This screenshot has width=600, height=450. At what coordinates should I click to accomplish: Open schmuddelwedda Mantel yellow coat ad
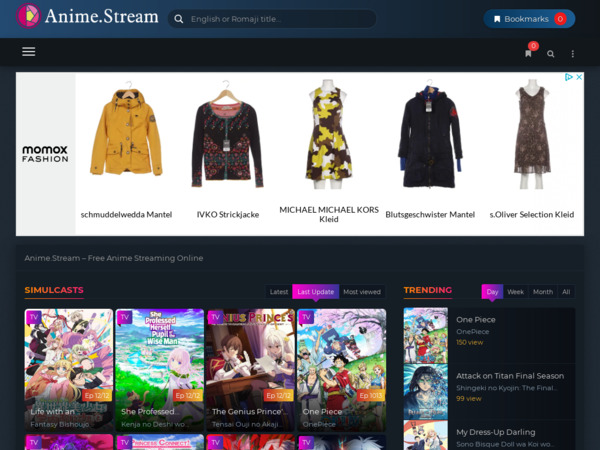tap(126, 151)
